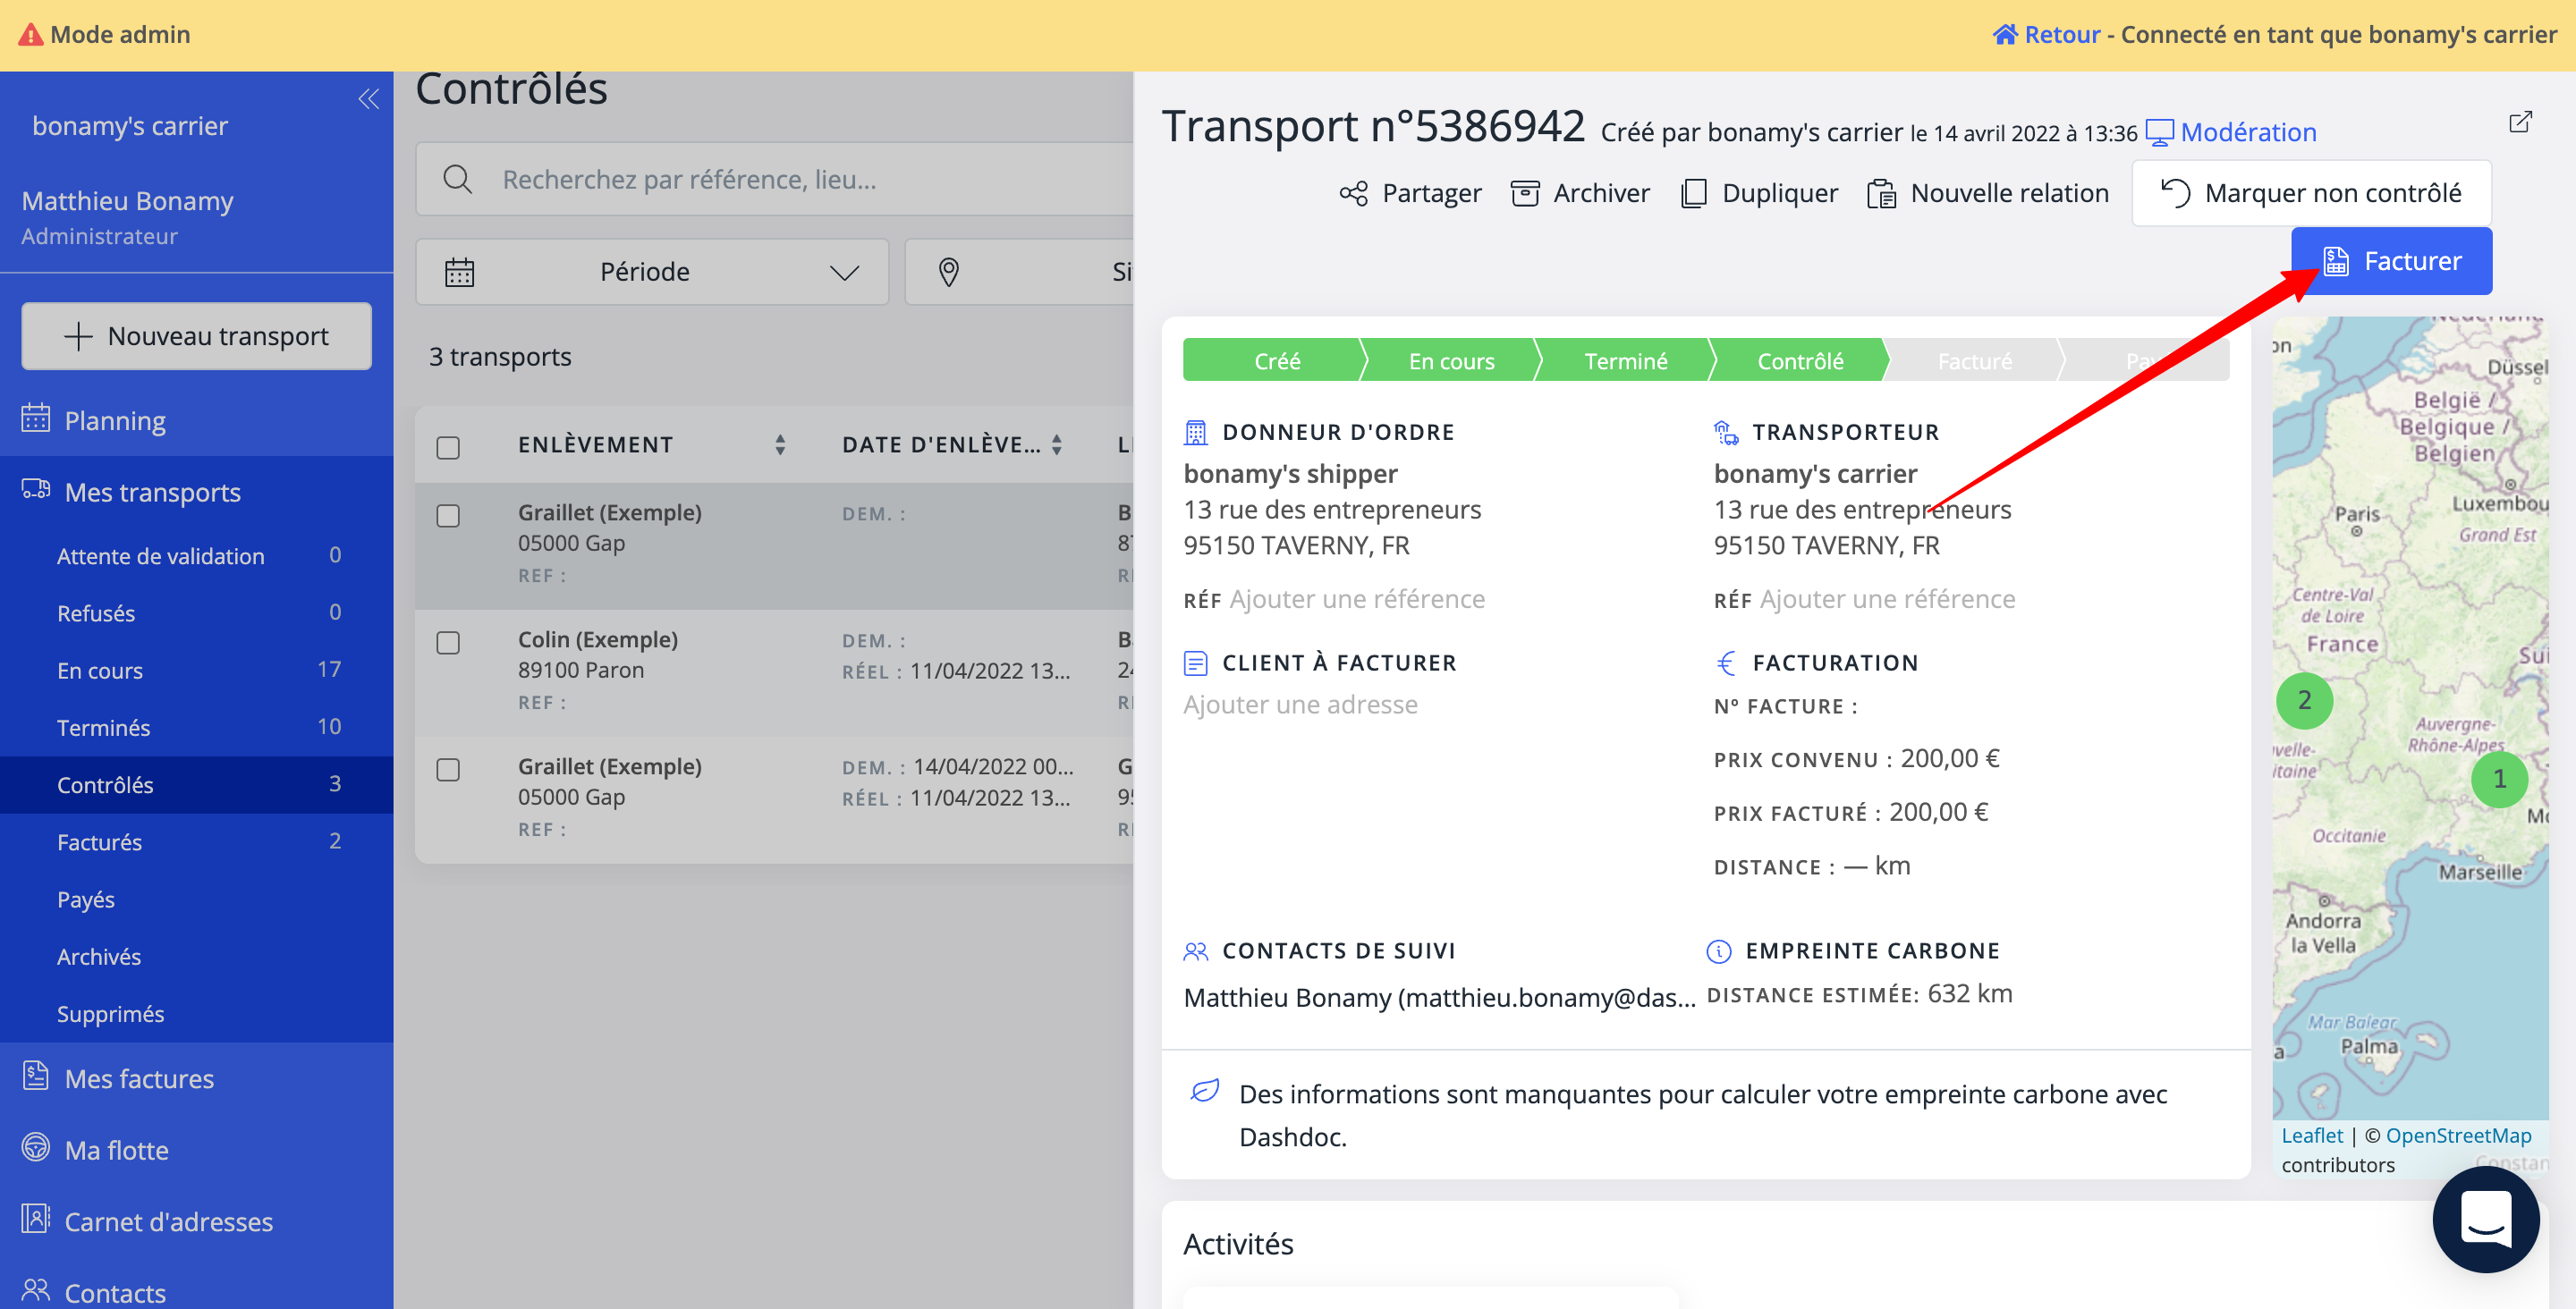Sort by Date d'enlèvement column arrows
The width and height of the screenshot is (2576, 1309).
[1056, 445]
